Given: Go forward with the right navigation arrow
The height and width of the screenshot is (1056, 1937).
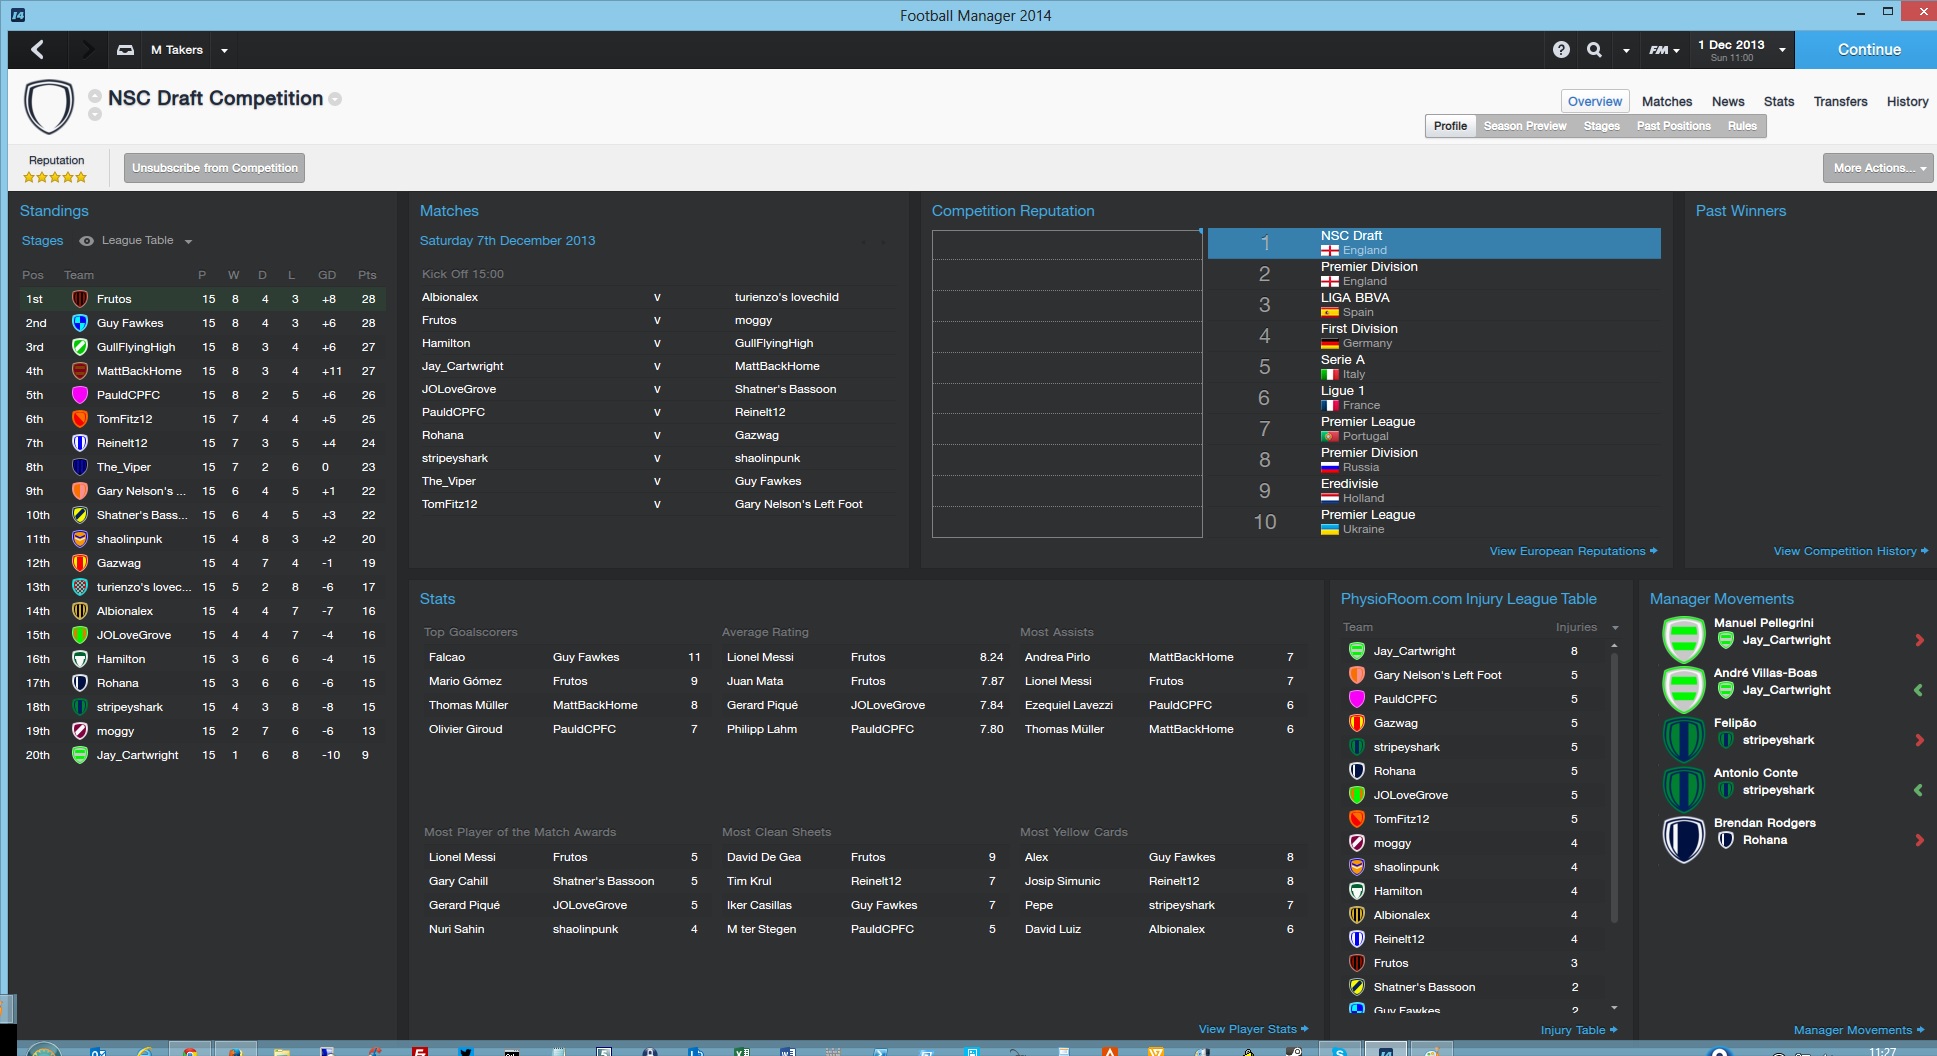Looking at the screenshot, I should tap(87, 49).
